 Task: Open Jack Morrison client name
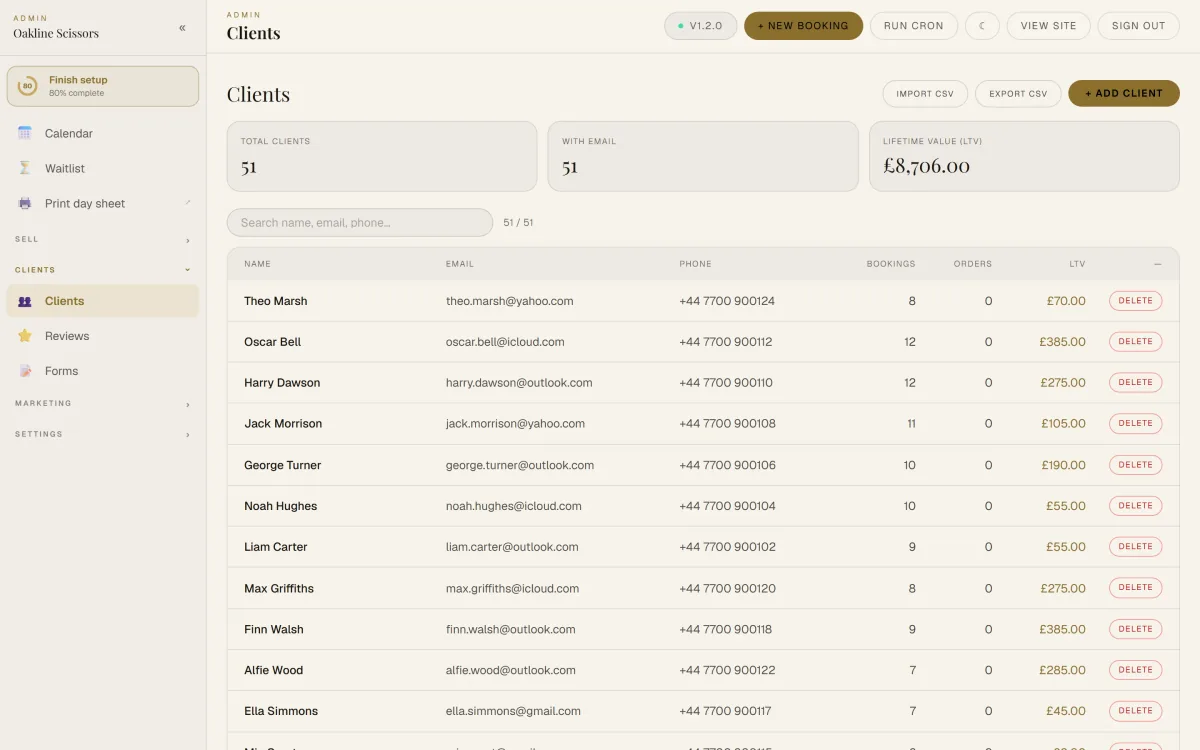pos(283,424)
